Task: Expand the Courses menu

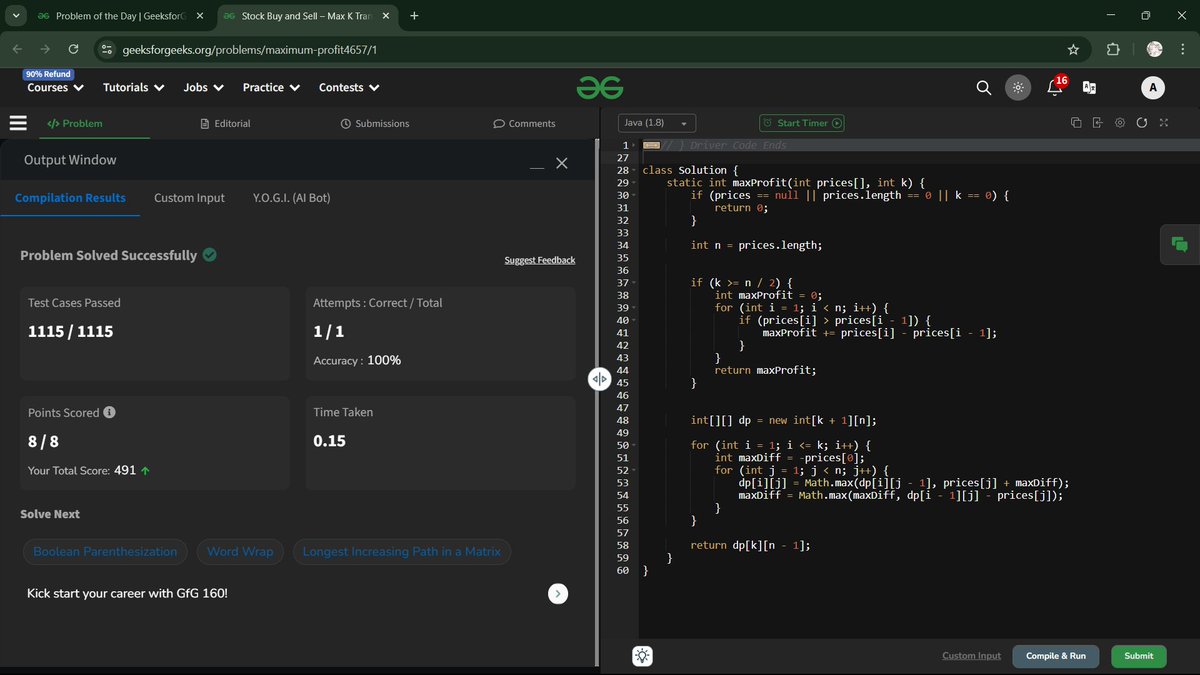Action: click(x=55, y=88)
